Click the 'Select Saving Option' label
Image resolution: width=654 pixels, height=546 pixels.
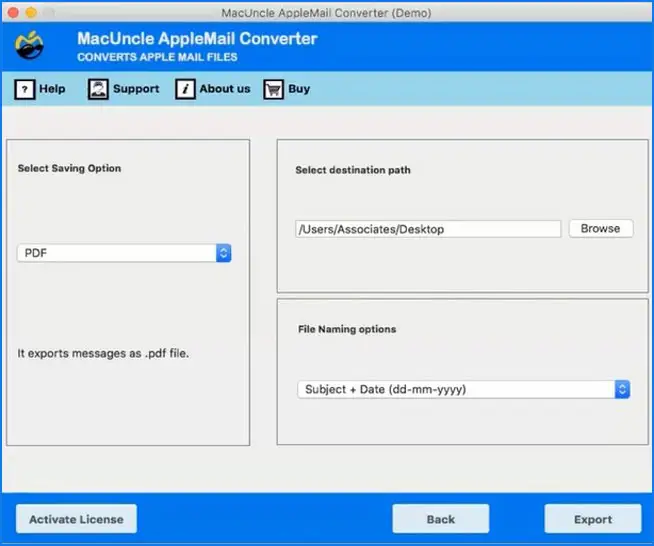point(69,168)
